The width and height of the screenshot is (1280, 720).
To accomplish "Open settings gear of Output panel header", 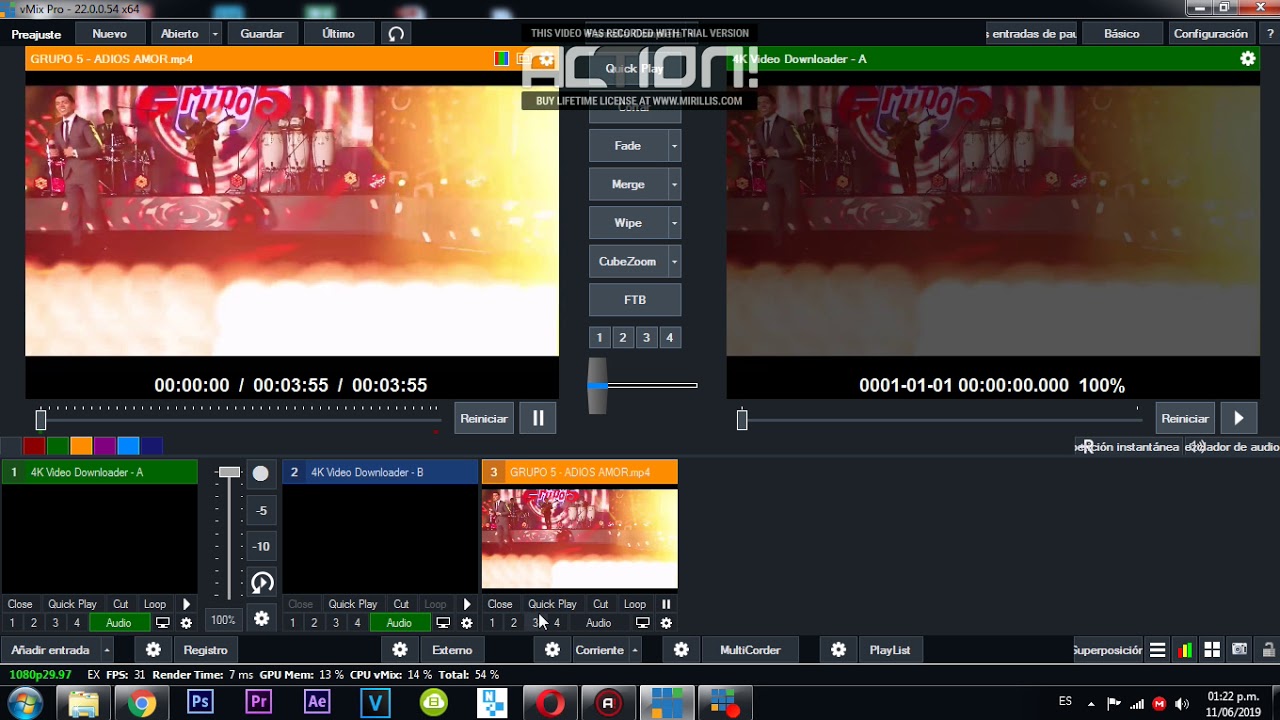I will tap(1247, 59).
